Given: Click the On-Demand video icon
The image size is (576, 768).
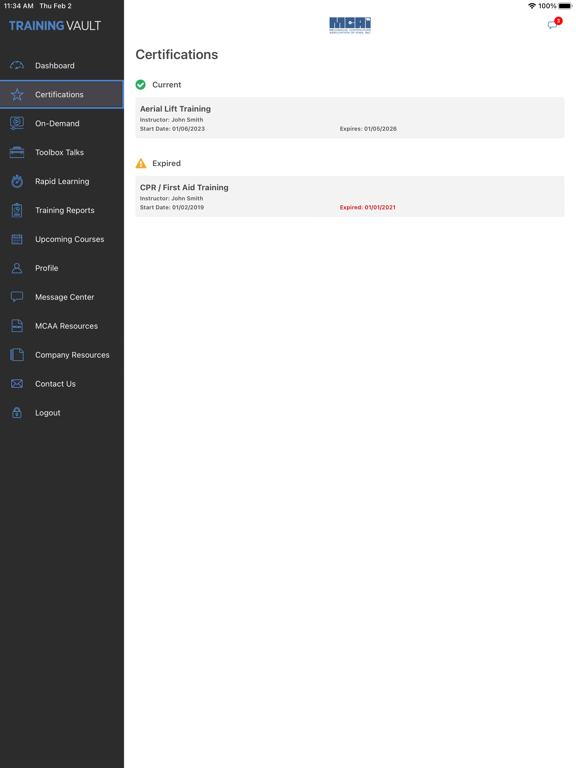Looking at the screenshot, I should point(17,123).
